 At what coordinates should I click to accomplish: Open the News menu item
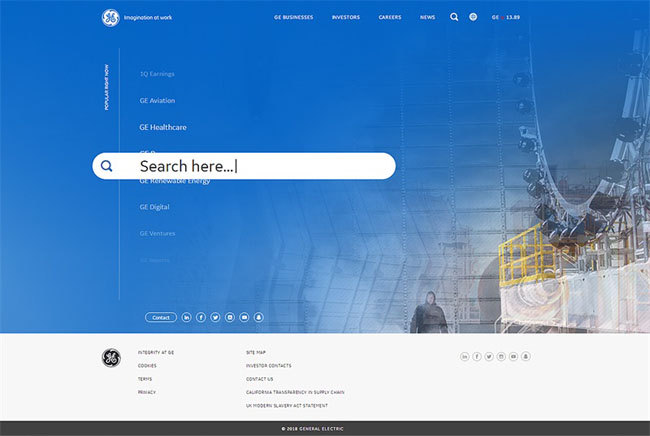pyautogui.click(x=427, y=17)
